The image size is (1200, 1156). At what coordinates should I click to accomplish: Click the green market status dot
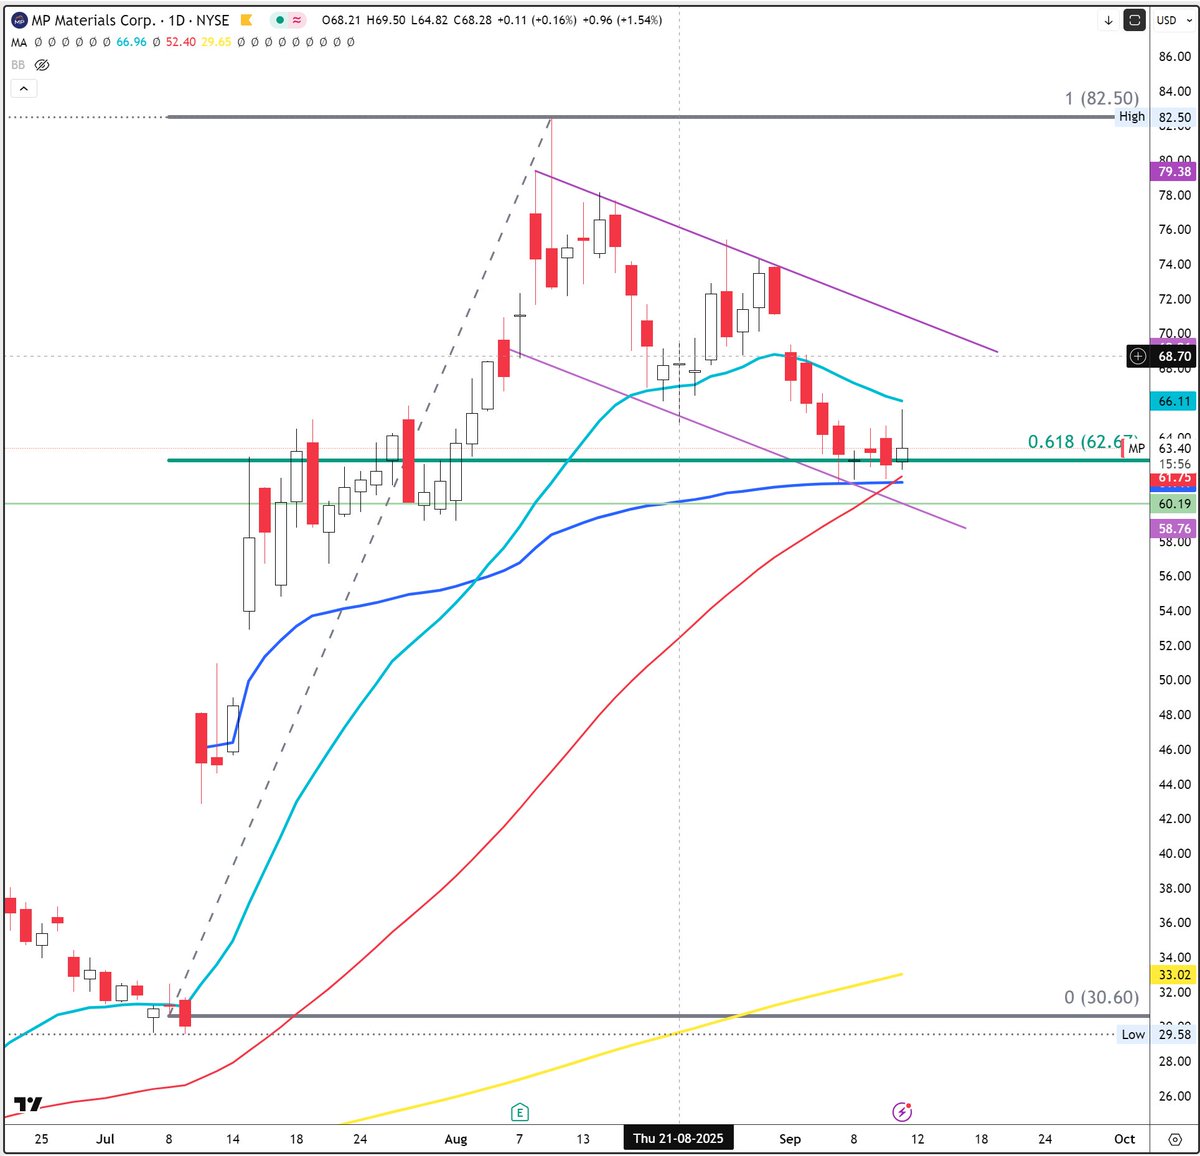(x=282, y=20)
